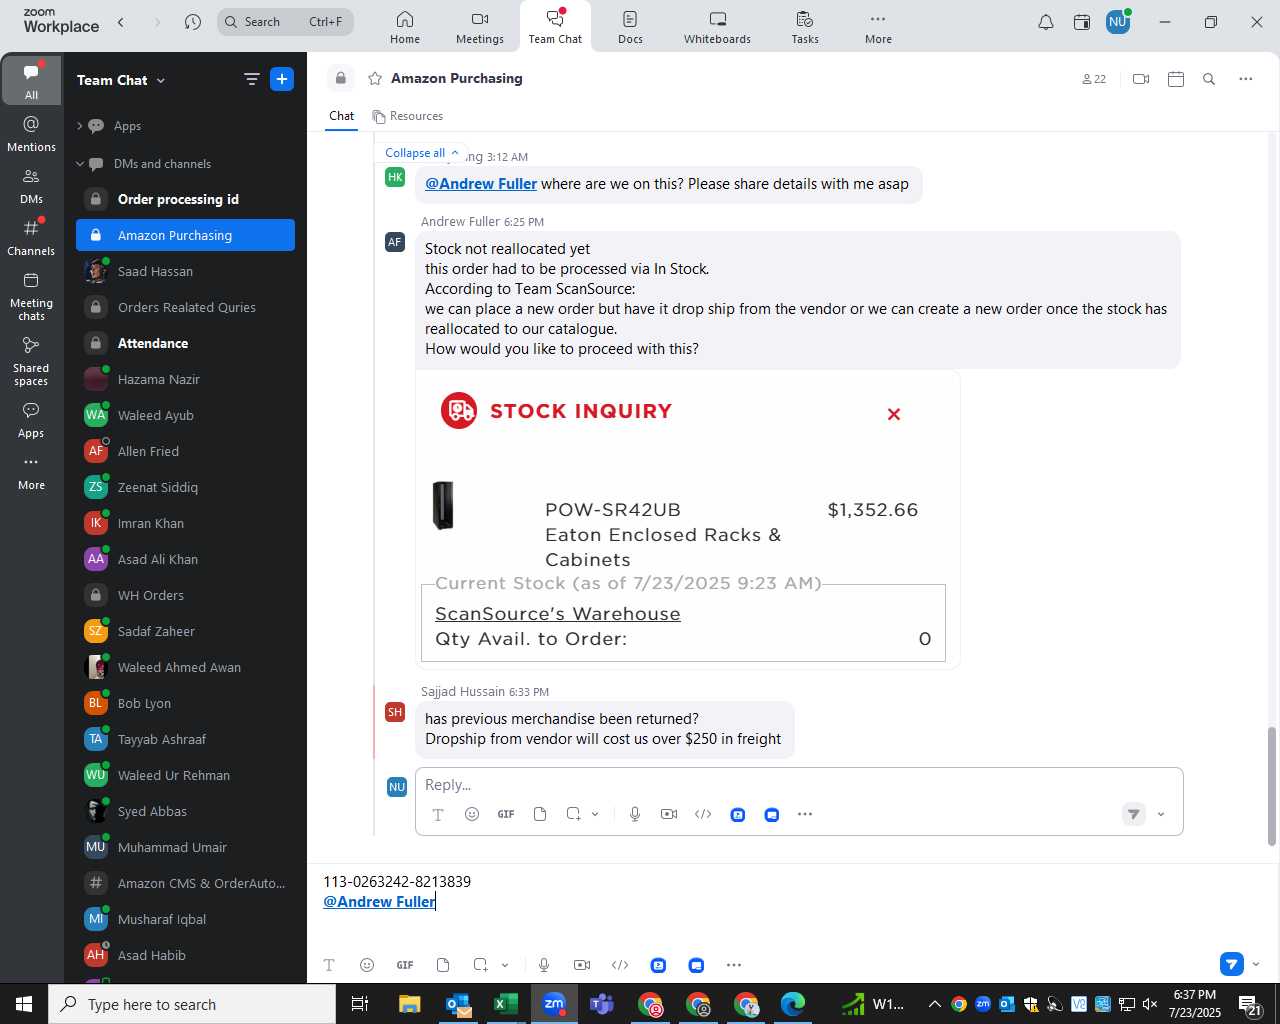The height and width of the screenshot is (1024, 1280).
Task: Open the chat list filter icon
Action: [251, 79]
